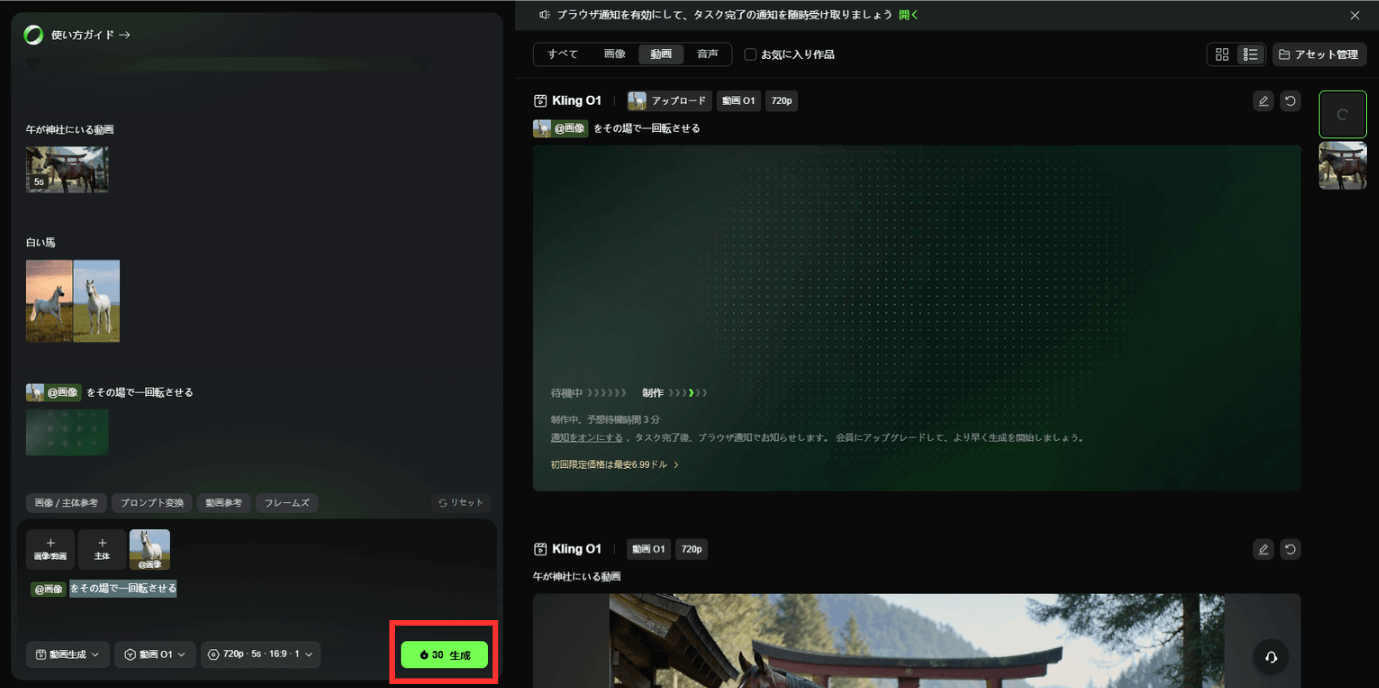Screen dimensions: 1379x688
Task: Switch to list view layout
Action: click(x=1250, y=54)
